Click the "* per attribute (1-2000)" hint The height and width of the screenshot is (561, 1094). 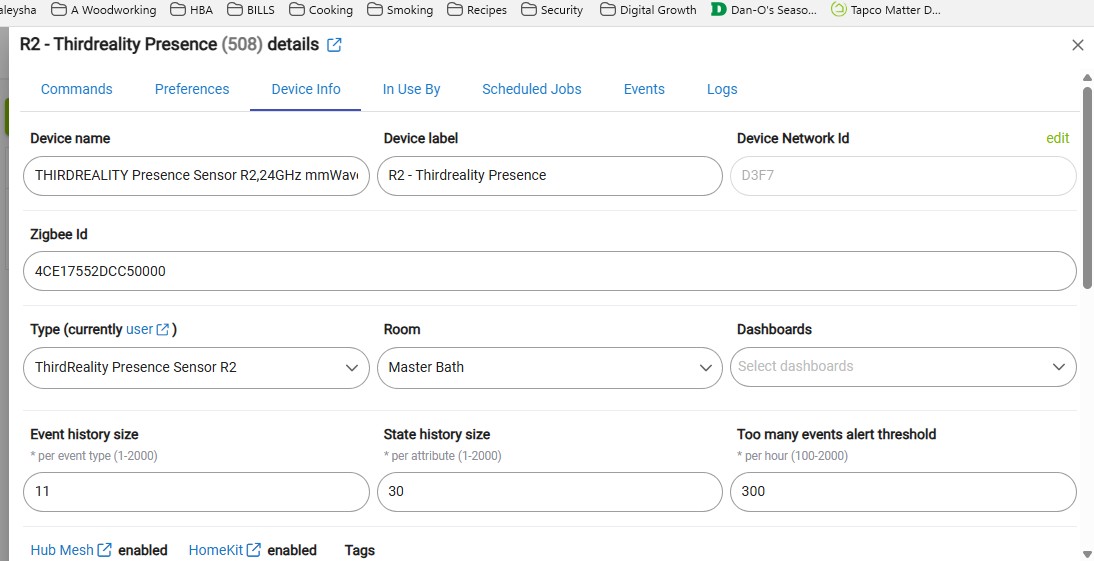pyautogui.click(x=442, y=456)
